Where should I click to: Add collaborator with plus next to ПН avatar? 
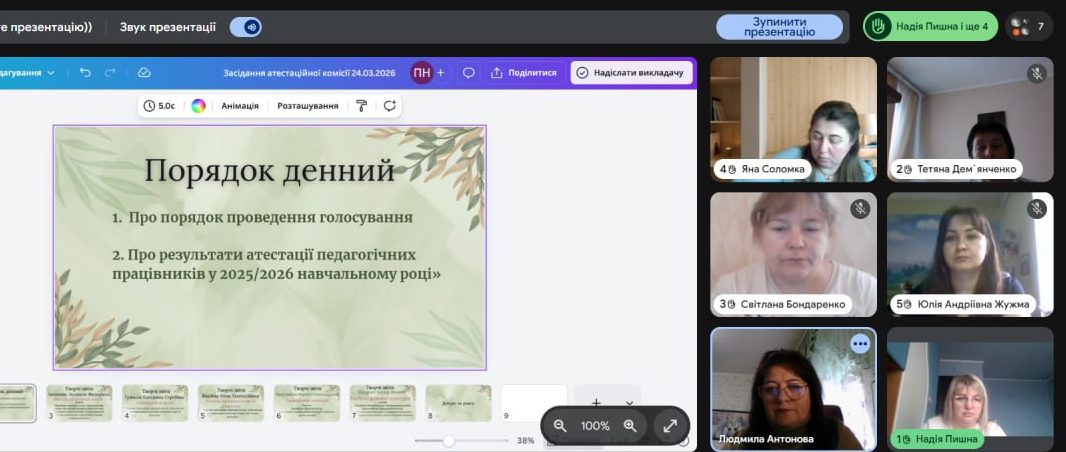(440, 73)
